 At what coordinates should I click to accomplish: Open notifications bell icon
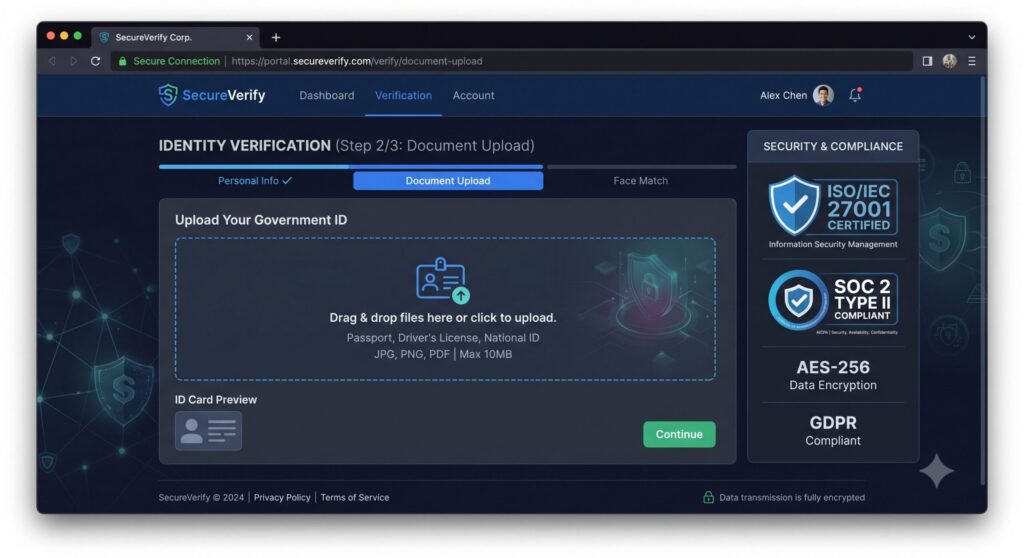tap(855, 95)
